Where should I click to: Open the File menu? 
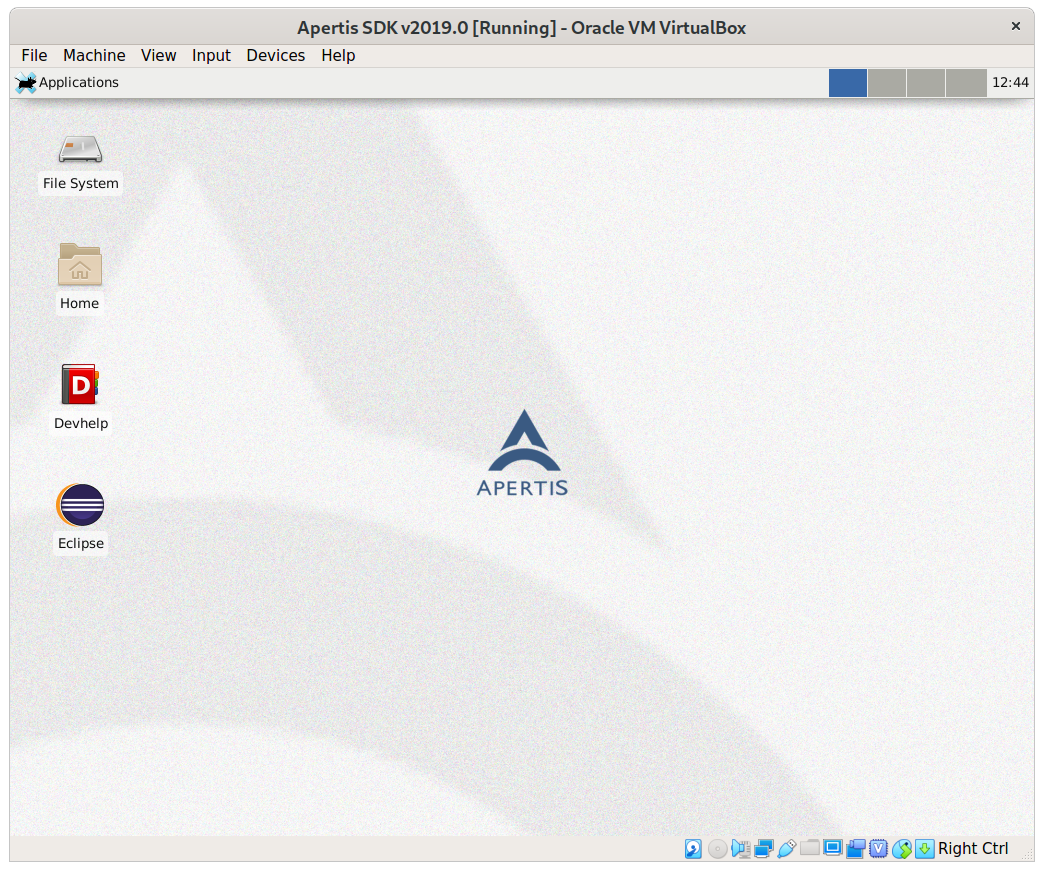click(34, 55)
